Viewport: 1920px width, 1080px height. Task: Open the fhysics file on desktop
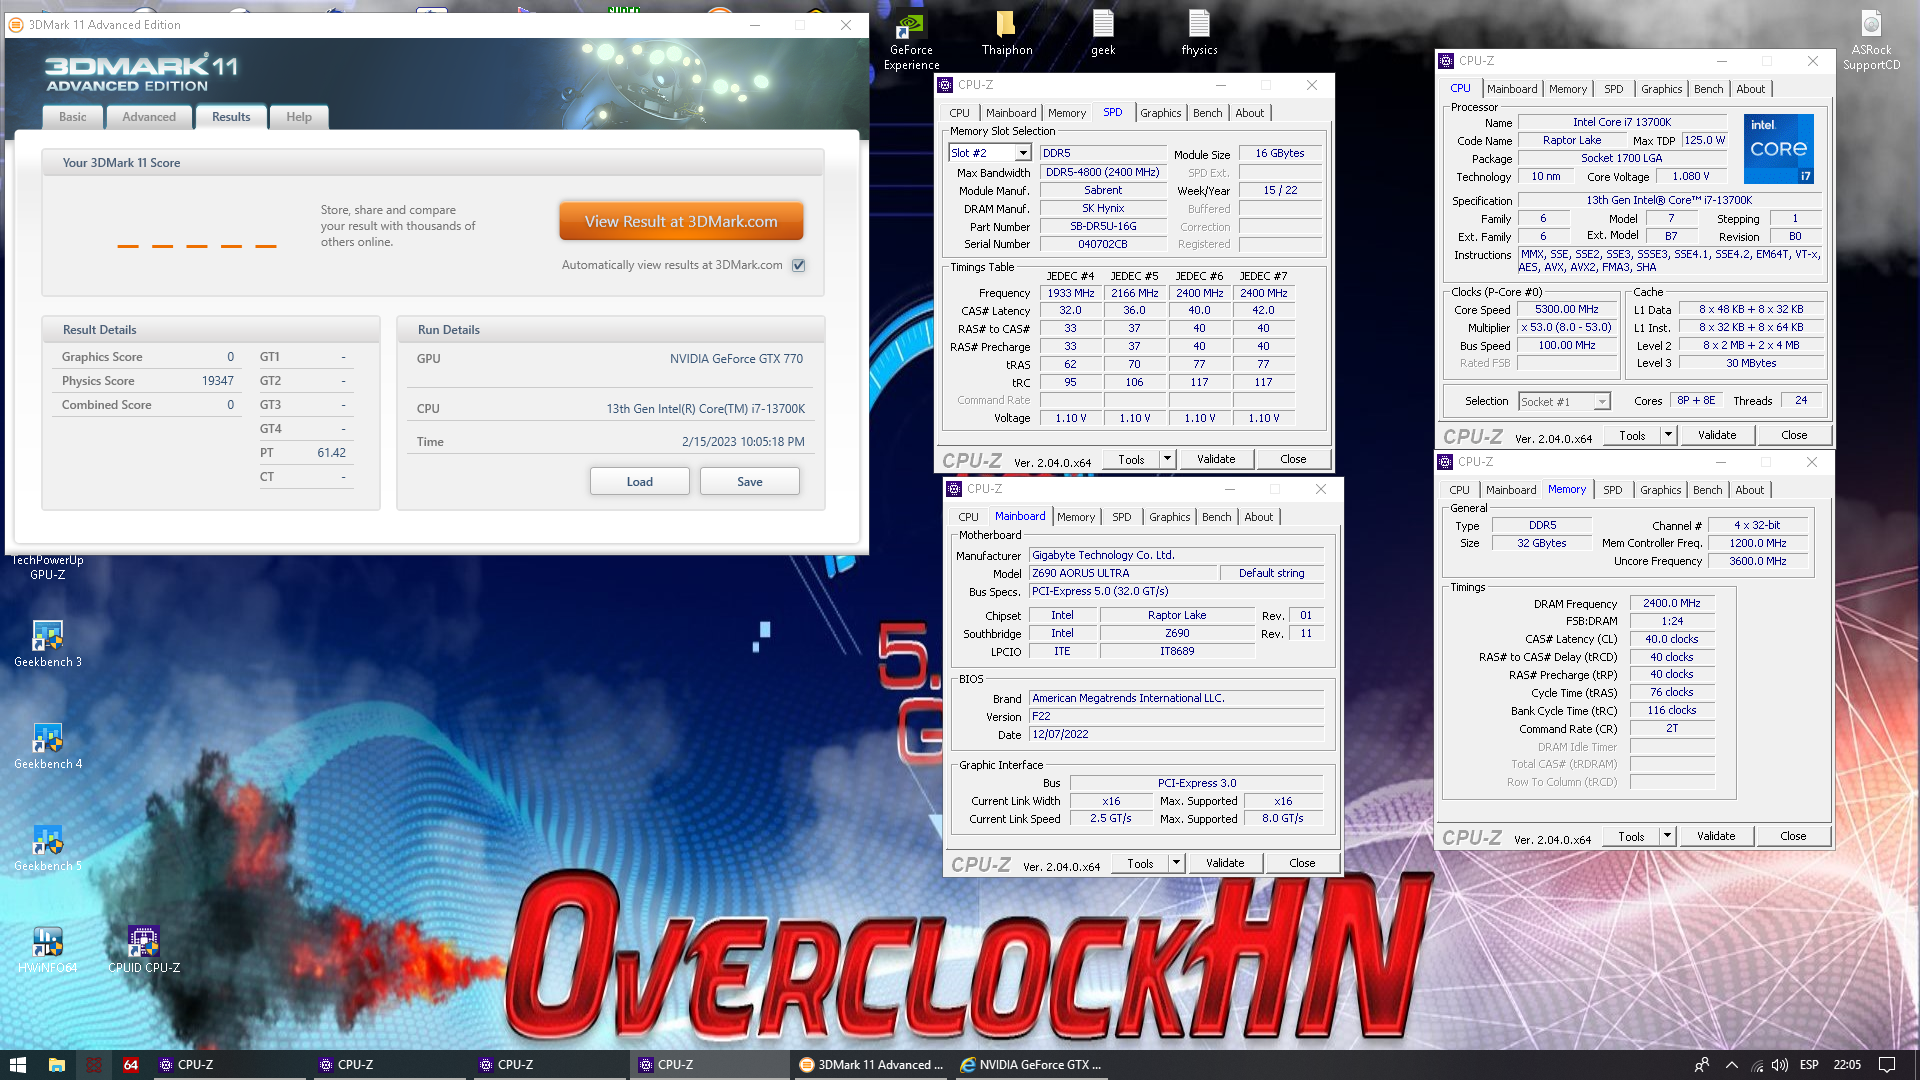click(1199, 33)
